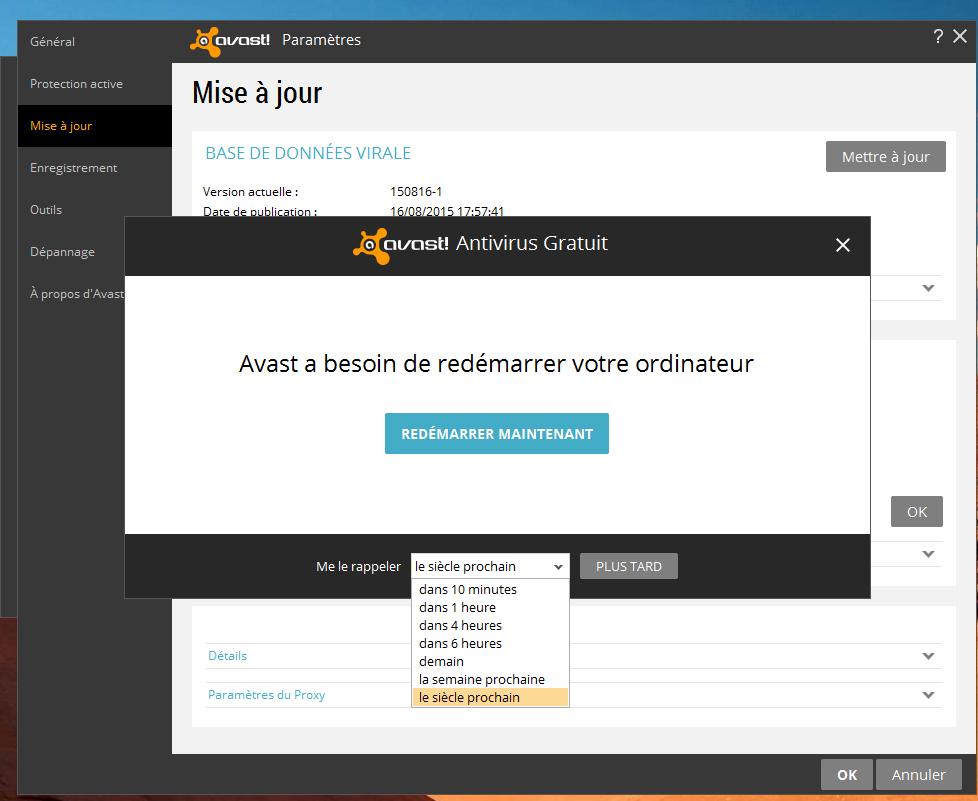Viewport: 978px width, 801px height.
Task: Open the Détails link
Action: (x=228, y=656)
